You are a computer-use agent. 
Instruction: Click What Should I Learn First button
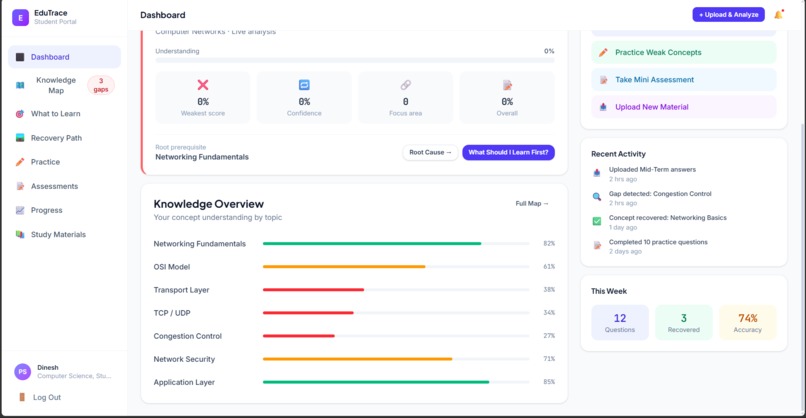[508, 152]
